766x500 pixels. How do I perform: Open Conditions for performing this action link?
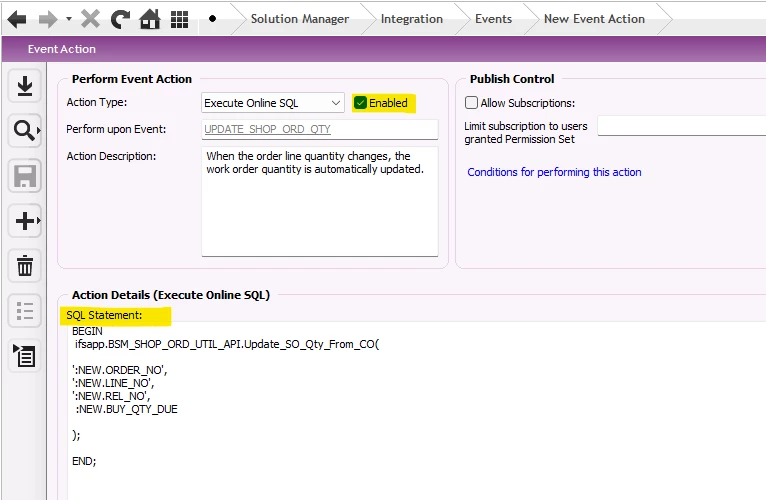pyautogui.click(x=554, y=172)
